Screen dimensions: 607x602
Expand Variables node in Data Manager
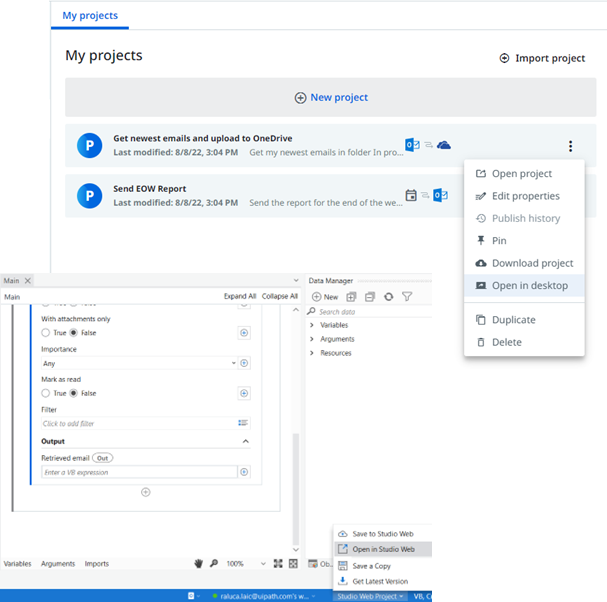(312, 325)
